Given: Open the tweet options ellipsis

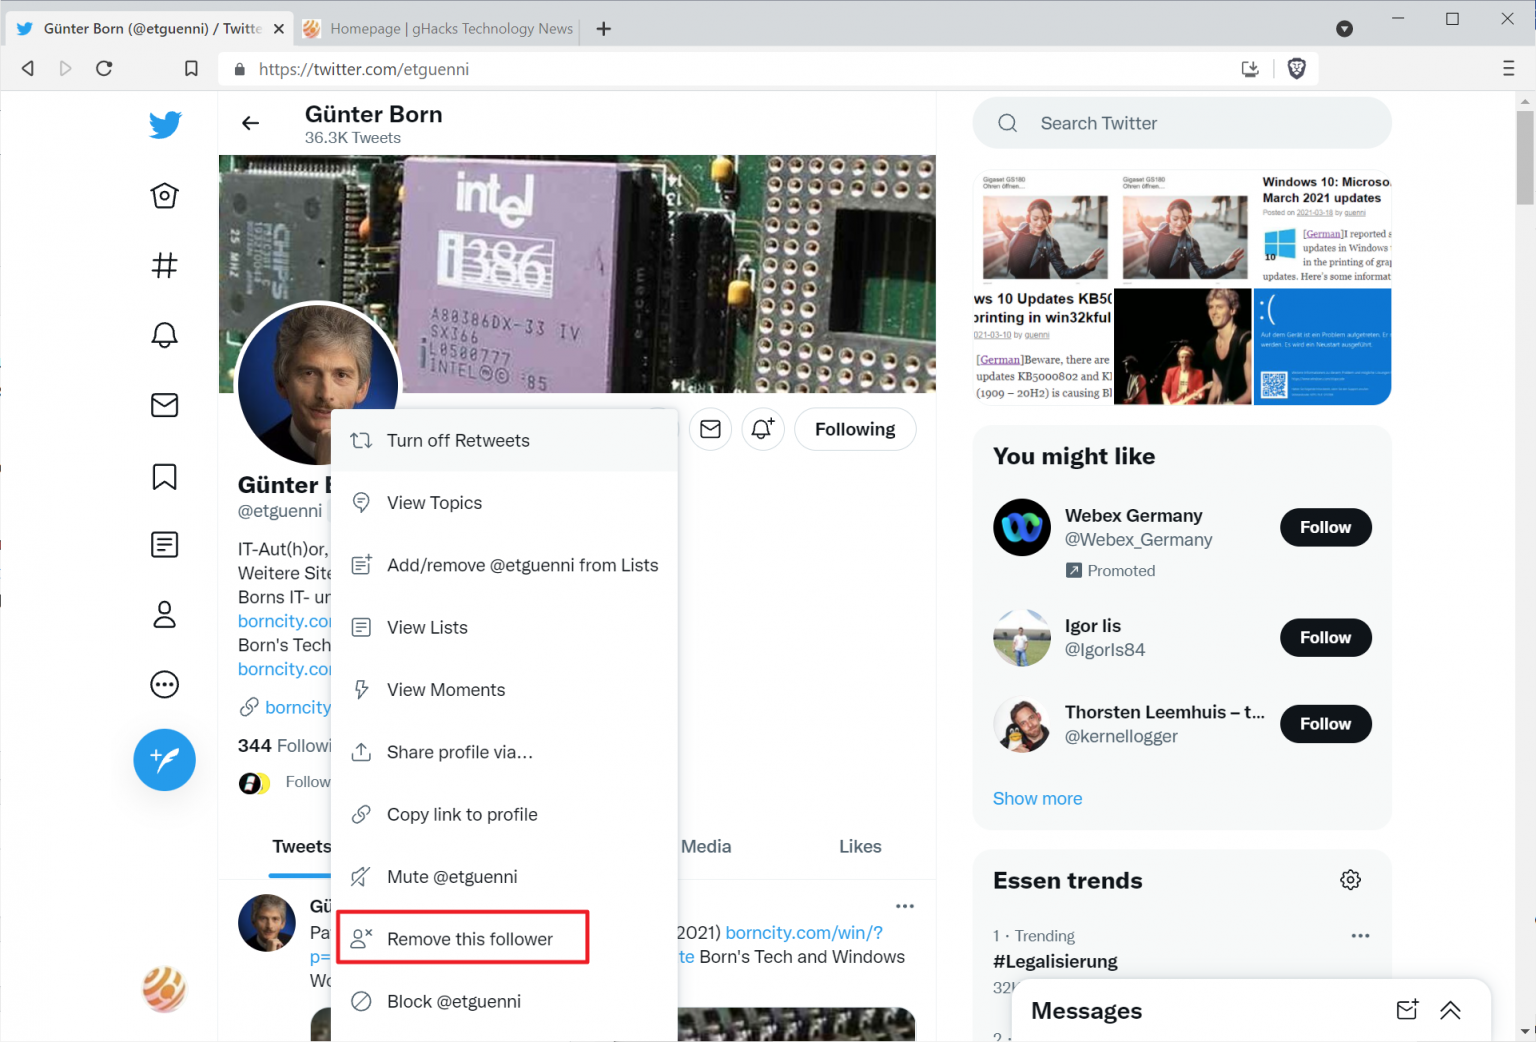Looking at the screenshot, I should (x=904, y=906).
